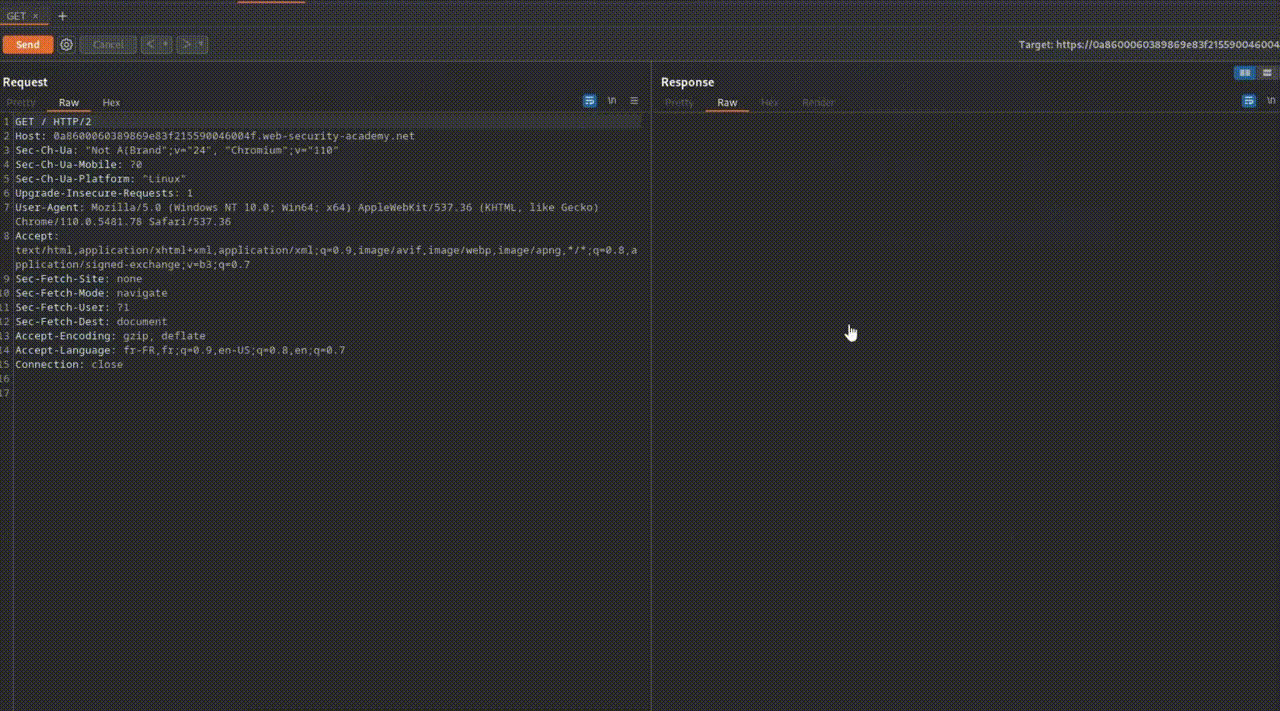Switch Request view to Hex tab
The image size is (1280, 711).
(111, 102)
